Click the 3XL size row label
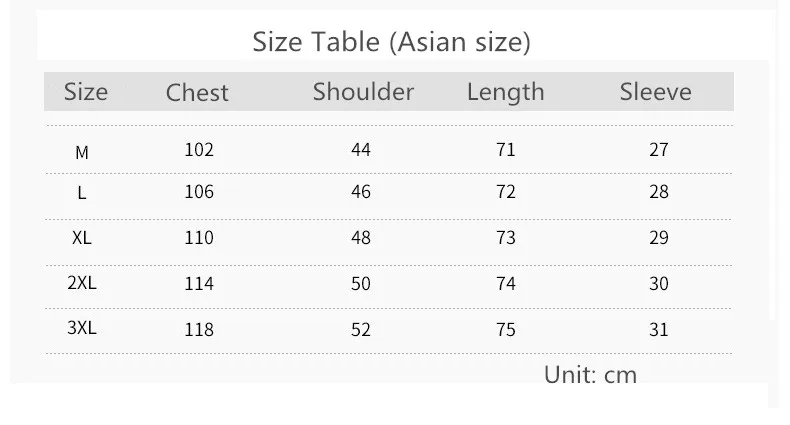This screenshot has width=790, height=425. coord(82,328)
